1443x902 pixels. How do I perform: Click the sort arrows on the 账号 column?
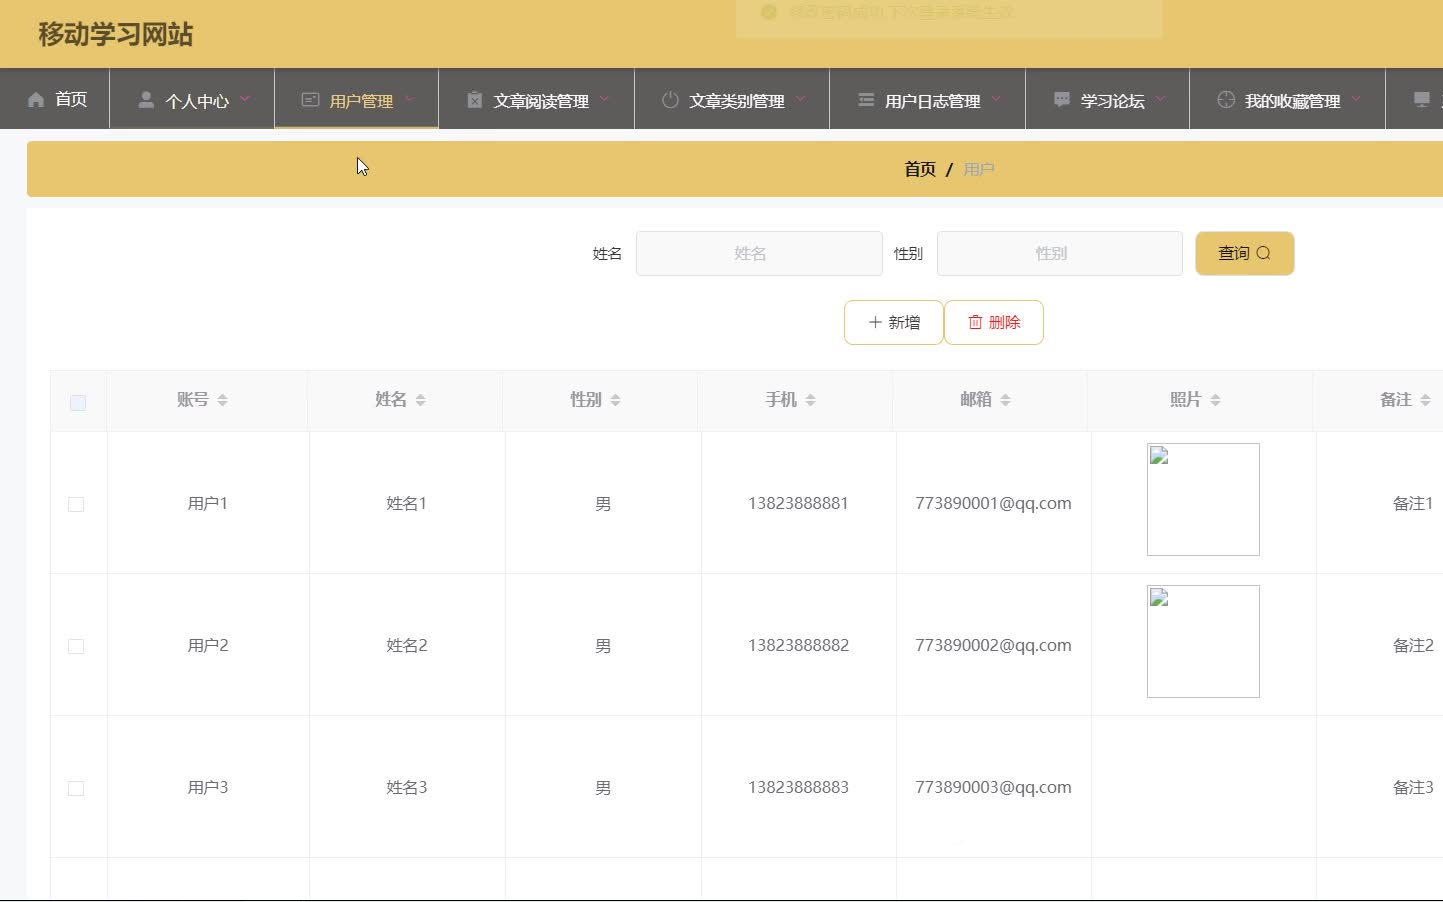(222, 400)
